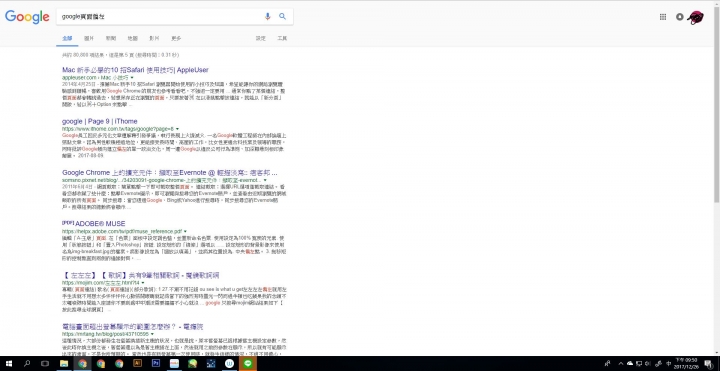The height and width of the screenshot is (371, 720).
Task: Open File Explorer from taskbar
Action: 64,364
